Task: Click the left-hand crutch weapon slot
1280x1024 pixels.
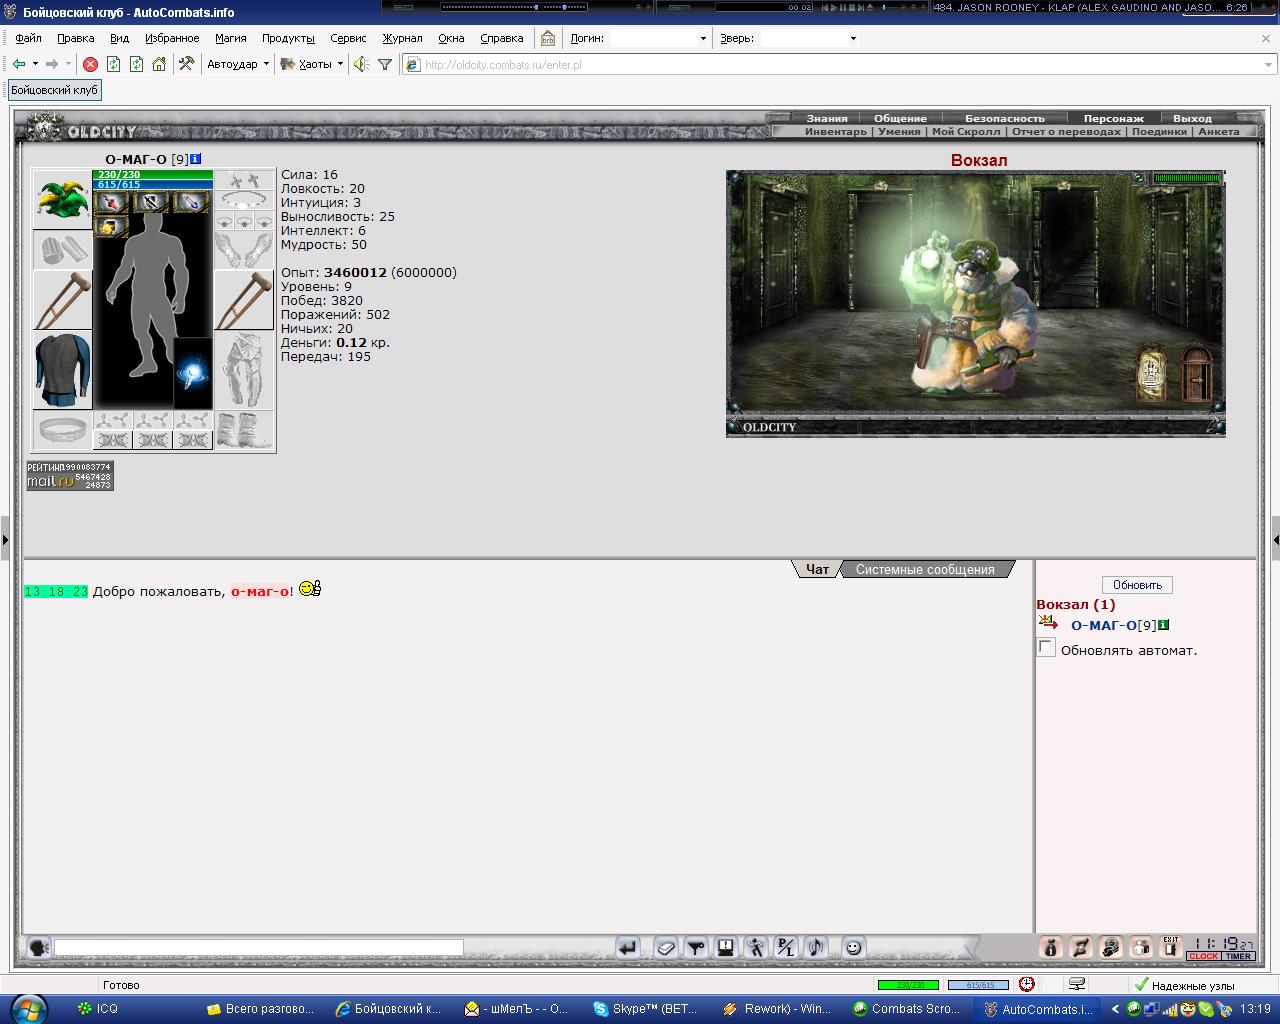Action: coord(62,300)
